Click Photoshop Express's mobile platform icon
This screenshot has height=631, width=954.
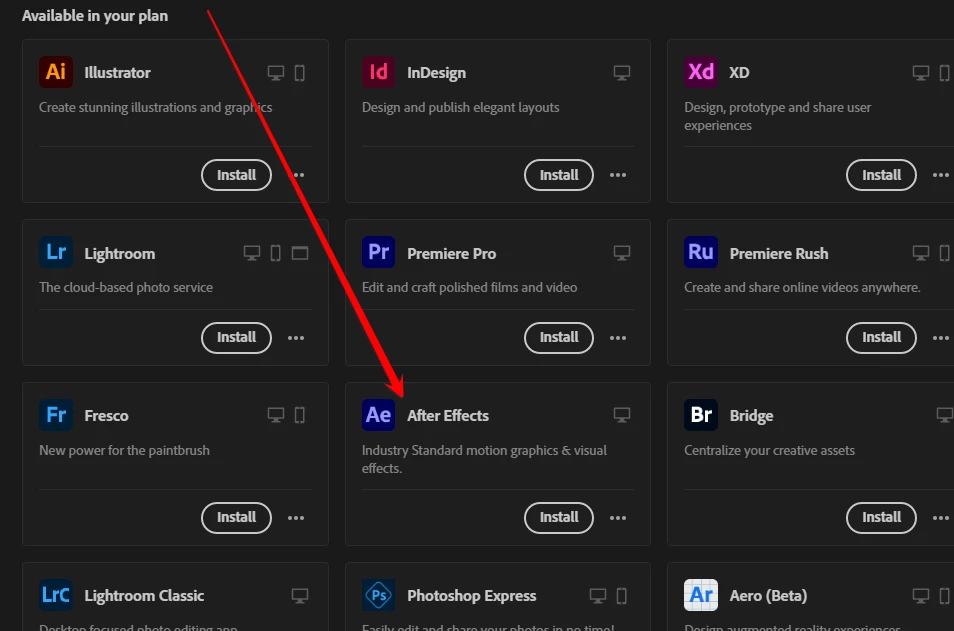[621, 596]
